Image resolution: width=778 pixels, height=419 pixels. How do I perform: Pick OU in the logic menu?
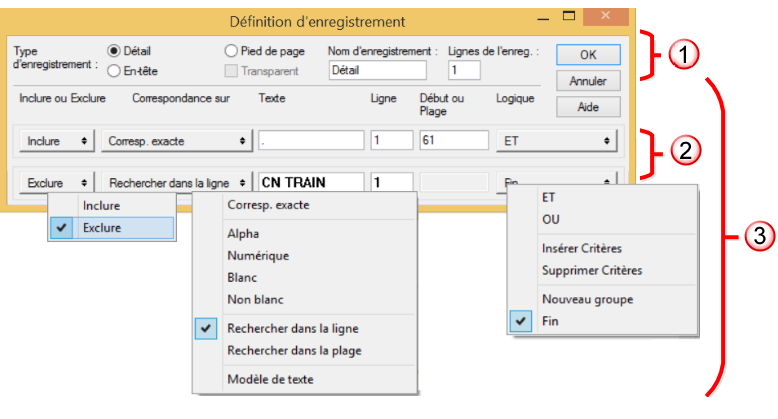click(550, 219)
